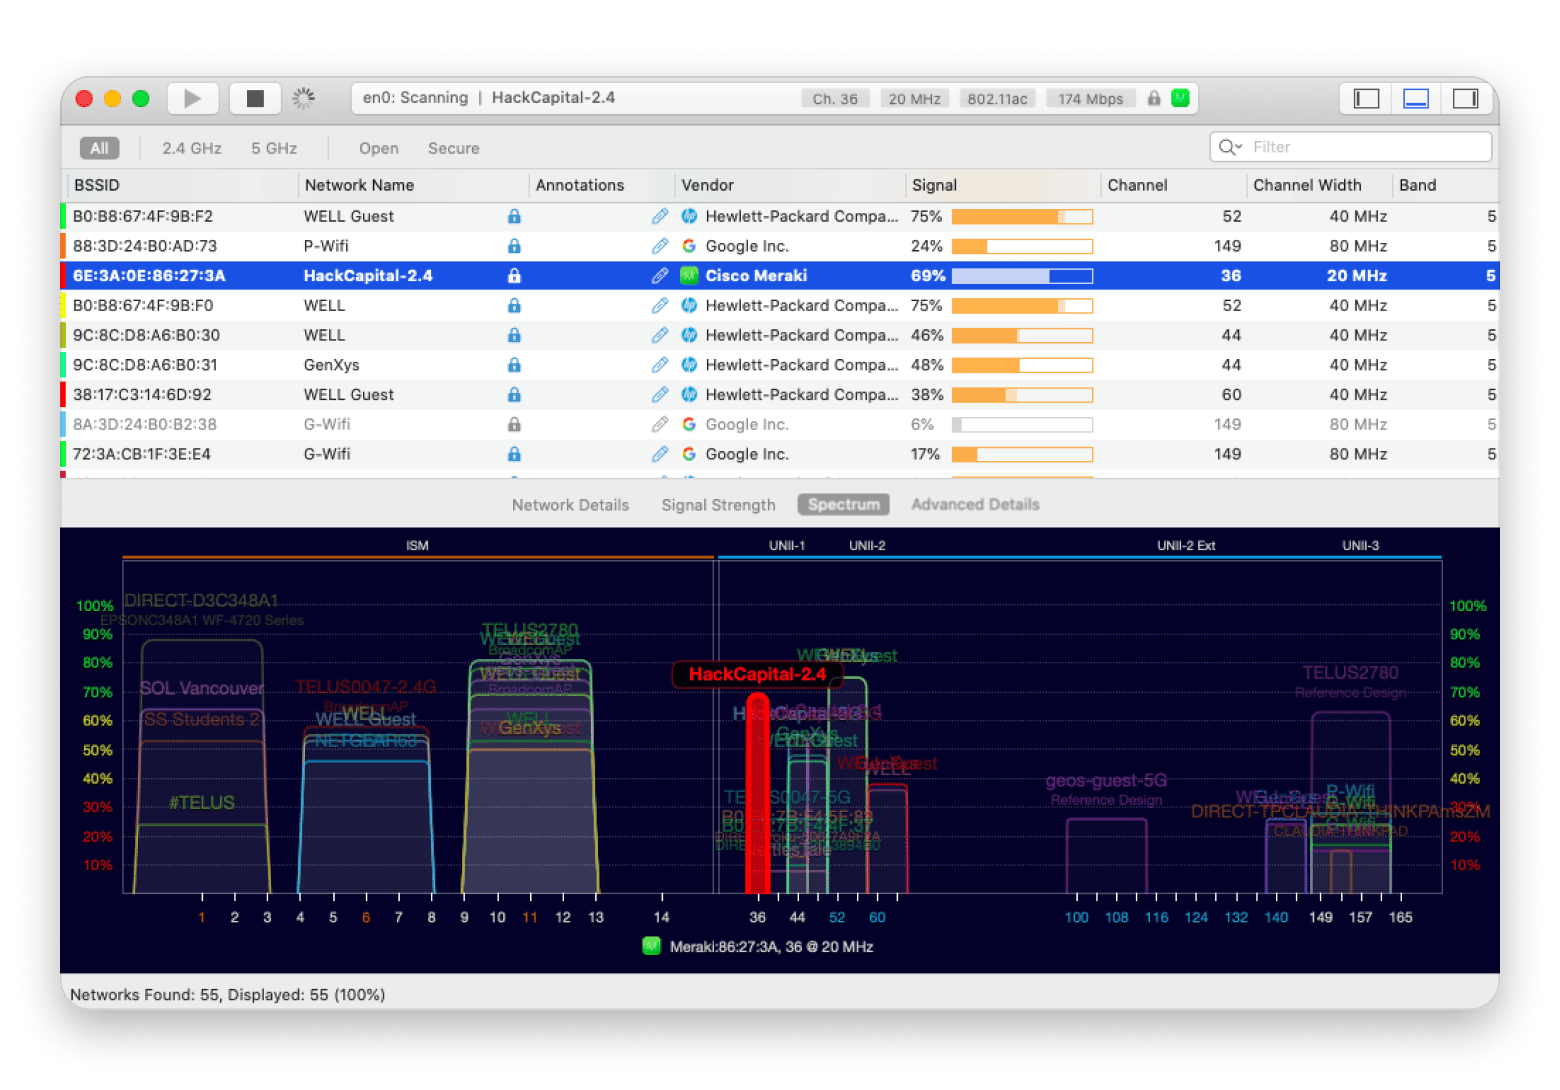Viewport: 1560px width, 1090px height.
Task: Filter networks by 5 GHz band
Action: click(x=274, y=148)
